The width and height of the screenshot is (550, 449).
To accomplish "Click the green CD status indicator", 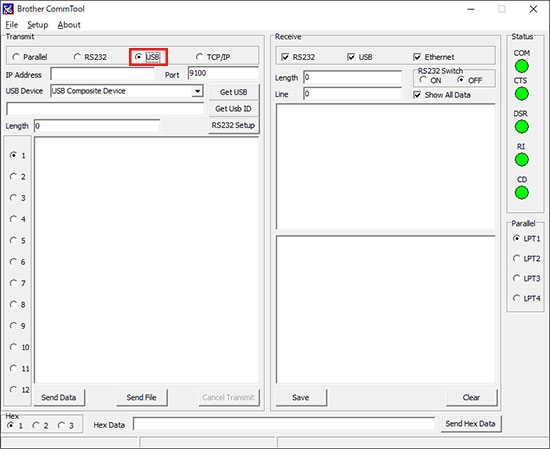I will pos(522,193).
